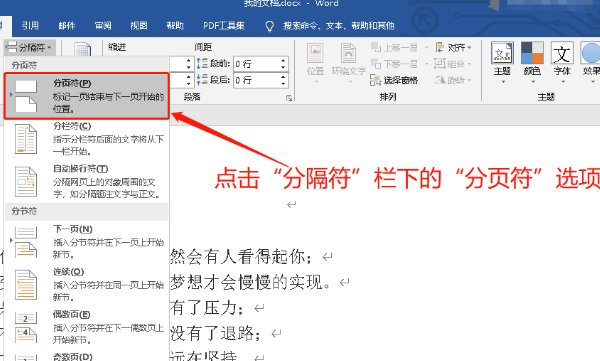This screenshot has height=361, width=600.
Task: Open the 对齐 align dropdown
Action: [453, 47]
